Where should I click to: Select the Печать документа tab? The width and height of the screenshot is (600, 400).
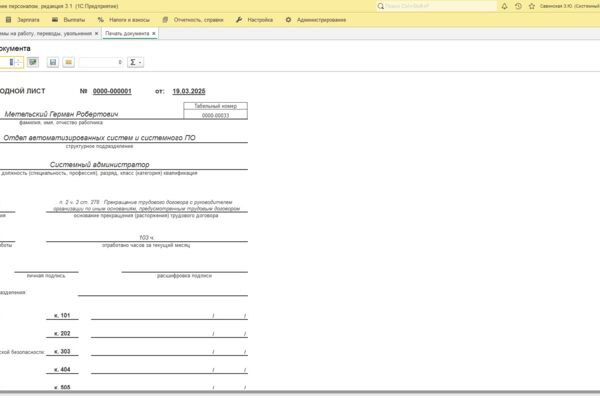127,34
